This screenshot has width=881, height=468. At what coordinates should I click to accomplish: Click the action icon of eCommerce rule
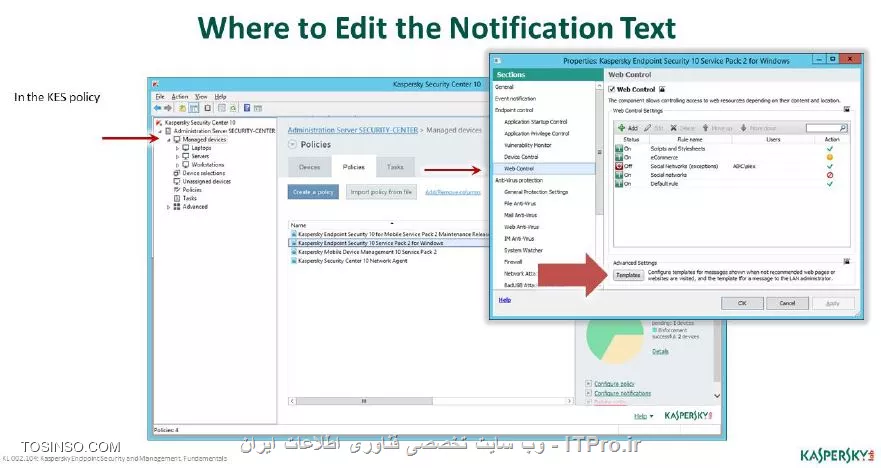point(829,157)
